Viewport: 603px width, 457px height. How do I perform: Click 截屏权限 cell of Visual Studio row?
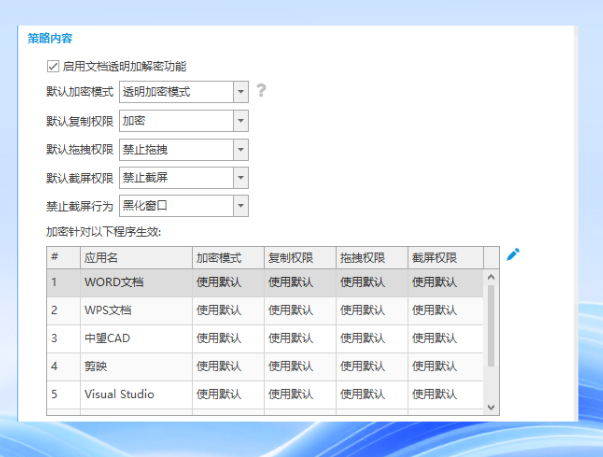click(446, 394)
